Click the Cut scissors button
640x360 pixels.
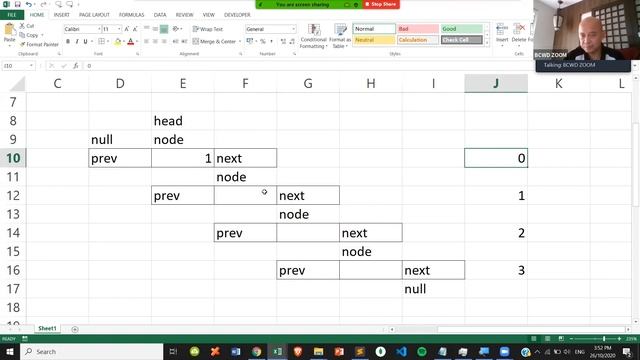pyautogui.click(x=27, y=26)
